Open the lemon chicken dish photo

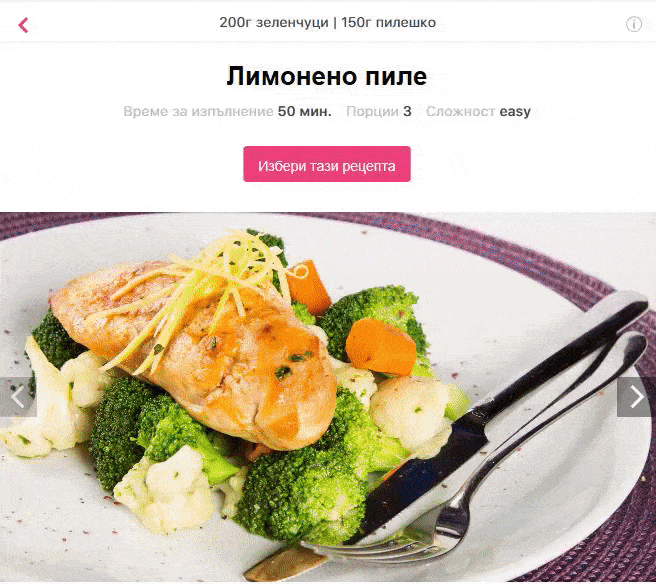click(328, 397)
